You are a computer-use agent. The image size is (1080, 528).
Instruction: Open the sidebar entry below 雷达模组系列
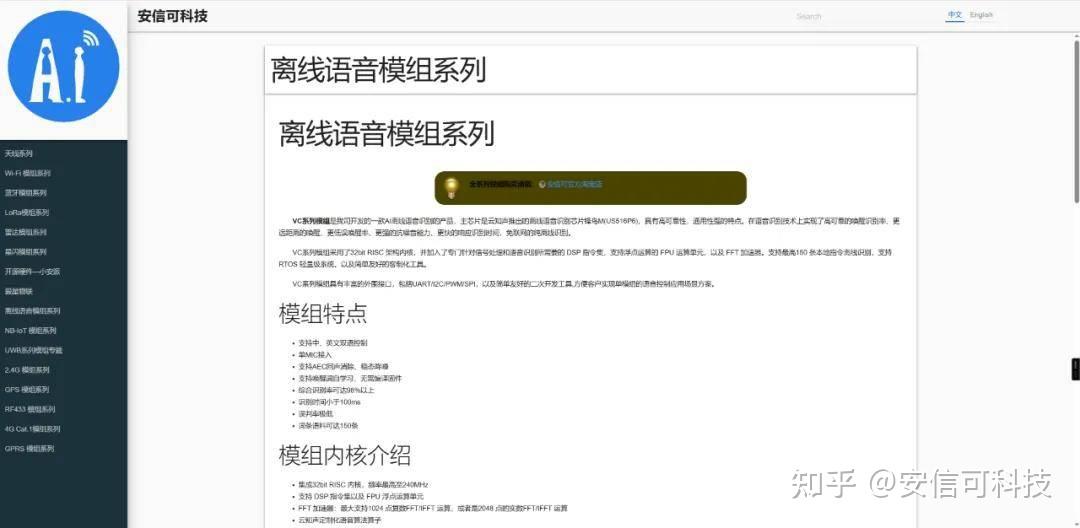click(25, 252)
